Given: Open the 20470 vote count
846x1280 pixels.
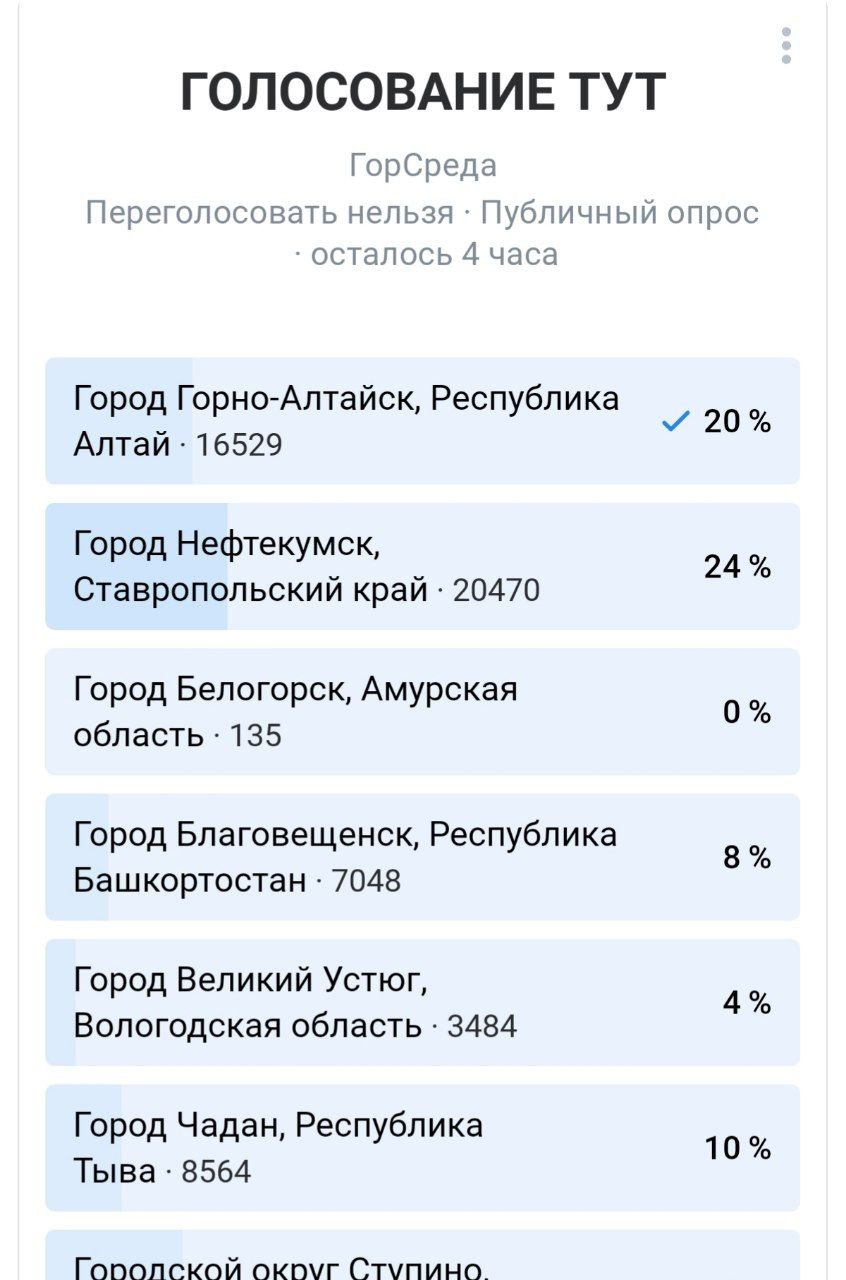Looking at the screenshot, I should (496, 591).
